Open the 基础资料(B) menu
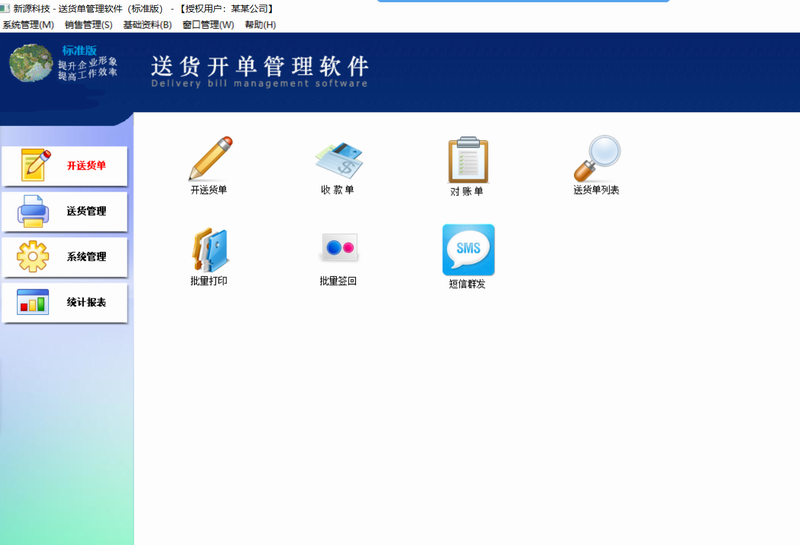The width and height of the screenshot is (800, 545). point(147,25)
